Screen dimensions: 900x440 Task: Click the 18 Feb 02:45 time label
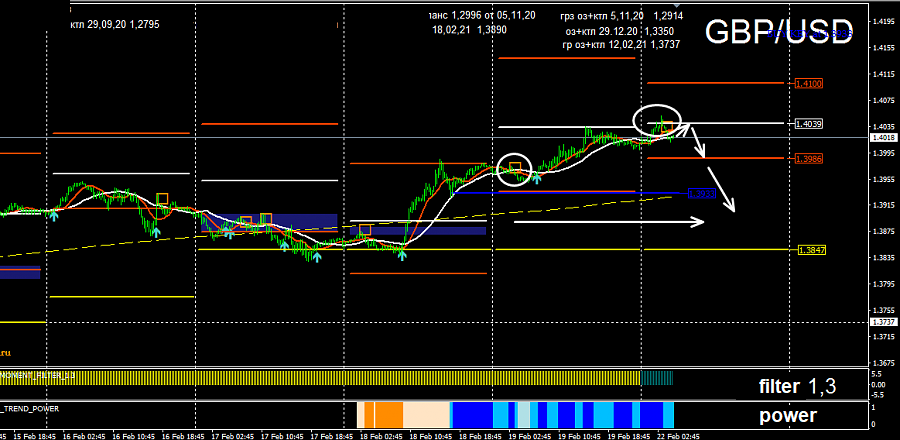381,436
